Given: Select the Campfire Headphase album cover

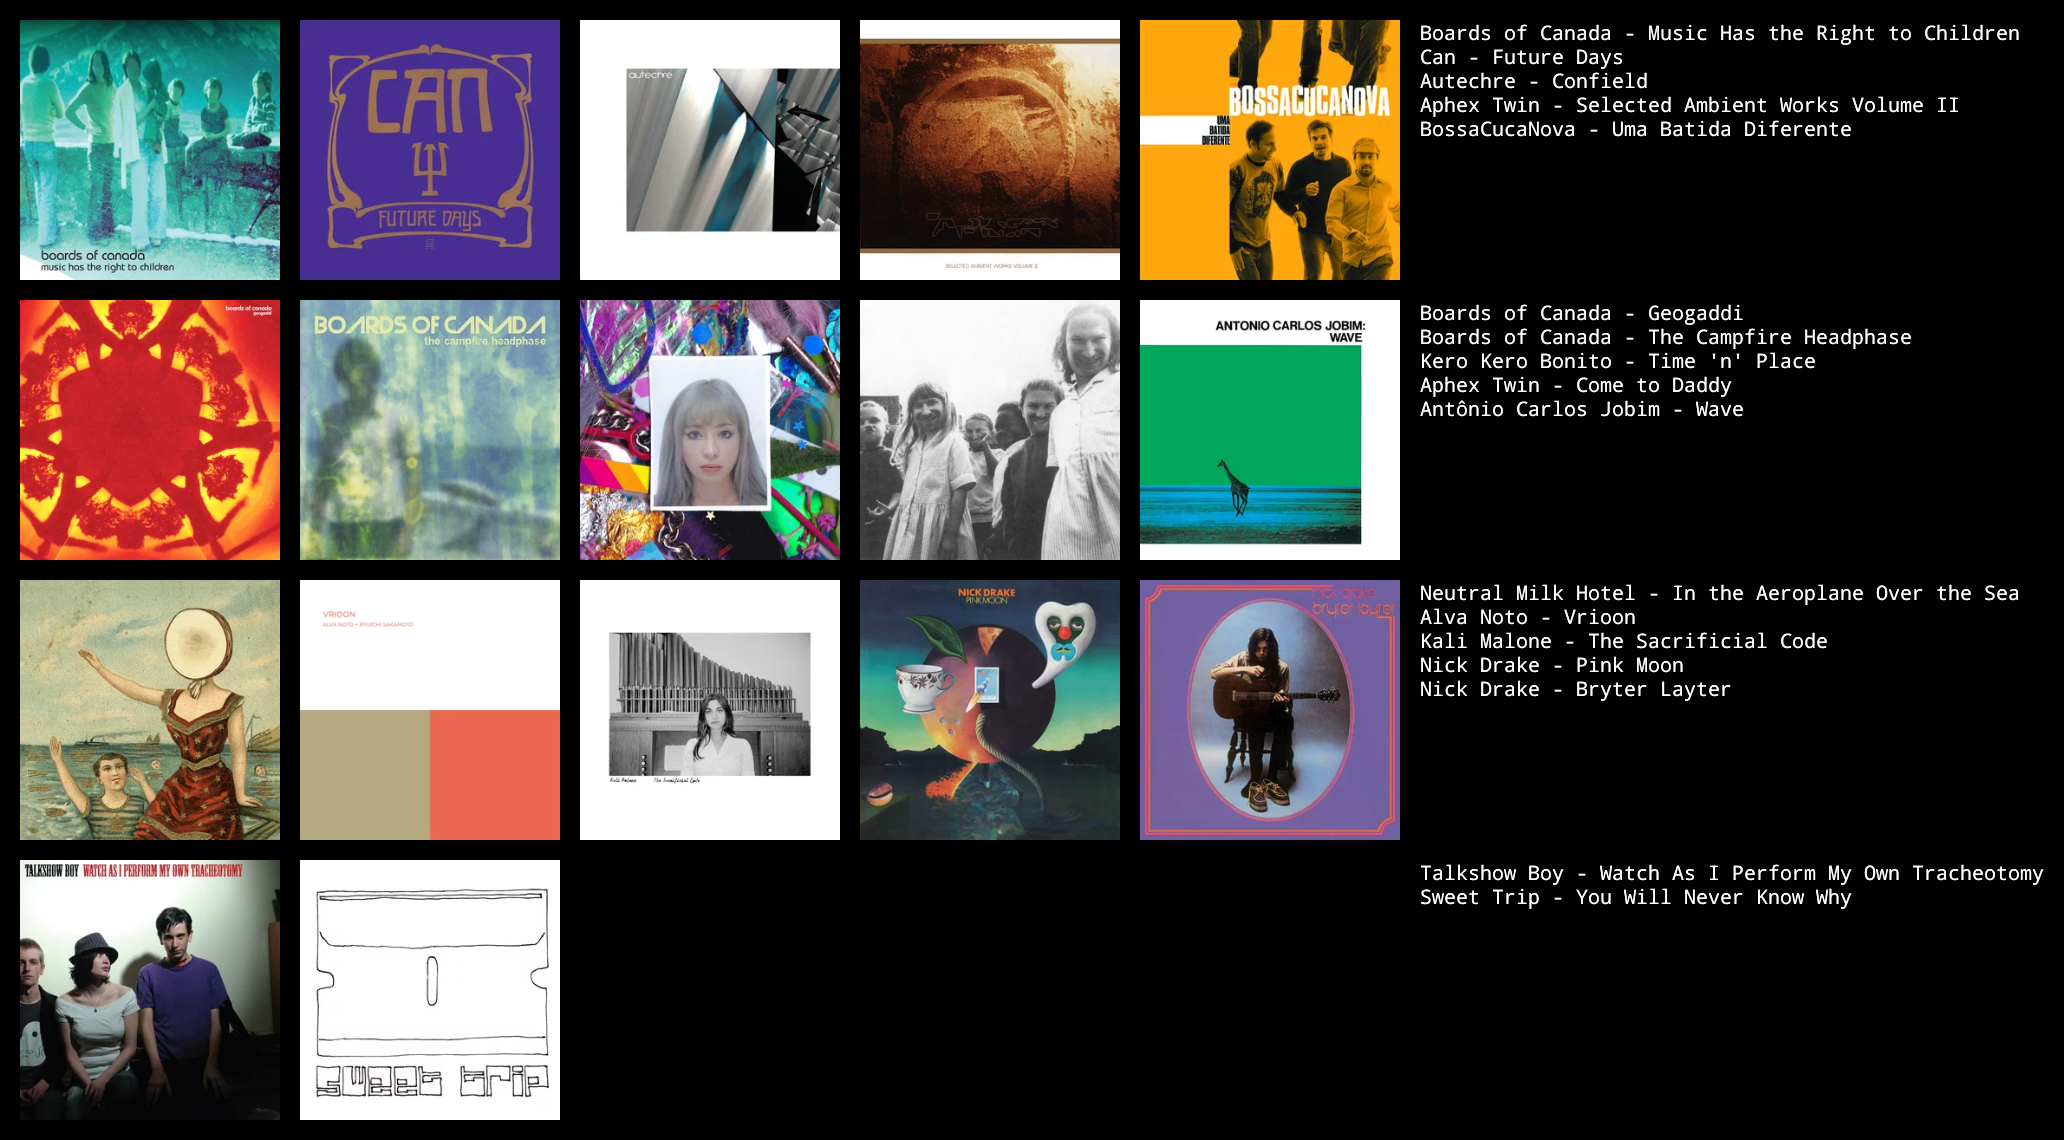Looking at the screenshot, I should coord(430,430).
